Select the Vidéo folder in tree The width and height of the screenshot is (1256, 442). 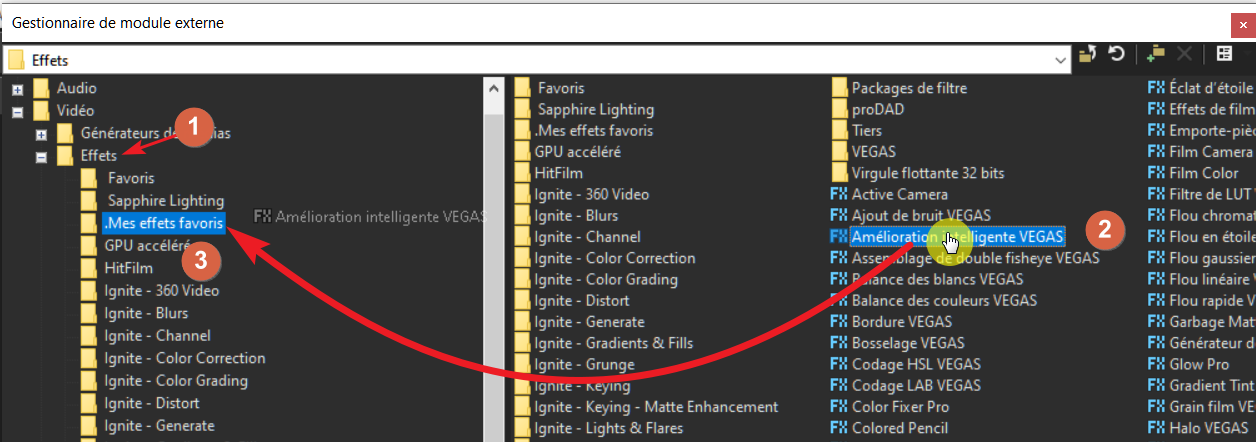[75, 110]
